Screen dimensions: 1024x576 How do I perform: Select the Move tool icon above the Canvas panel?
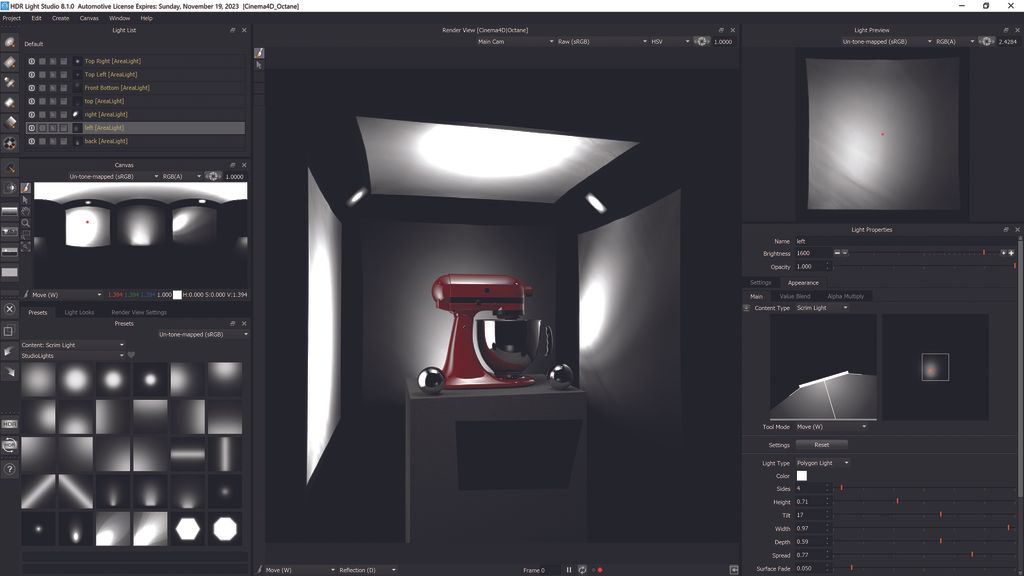25,187
